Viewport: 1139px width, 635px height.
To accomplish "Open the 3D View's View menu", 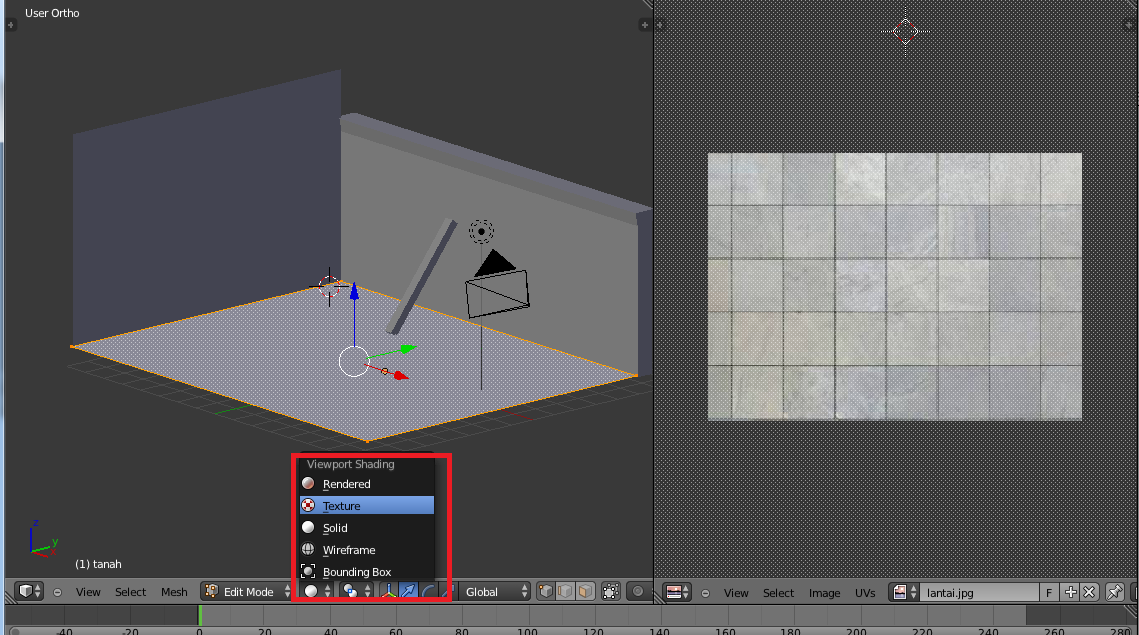I will 88,592.
